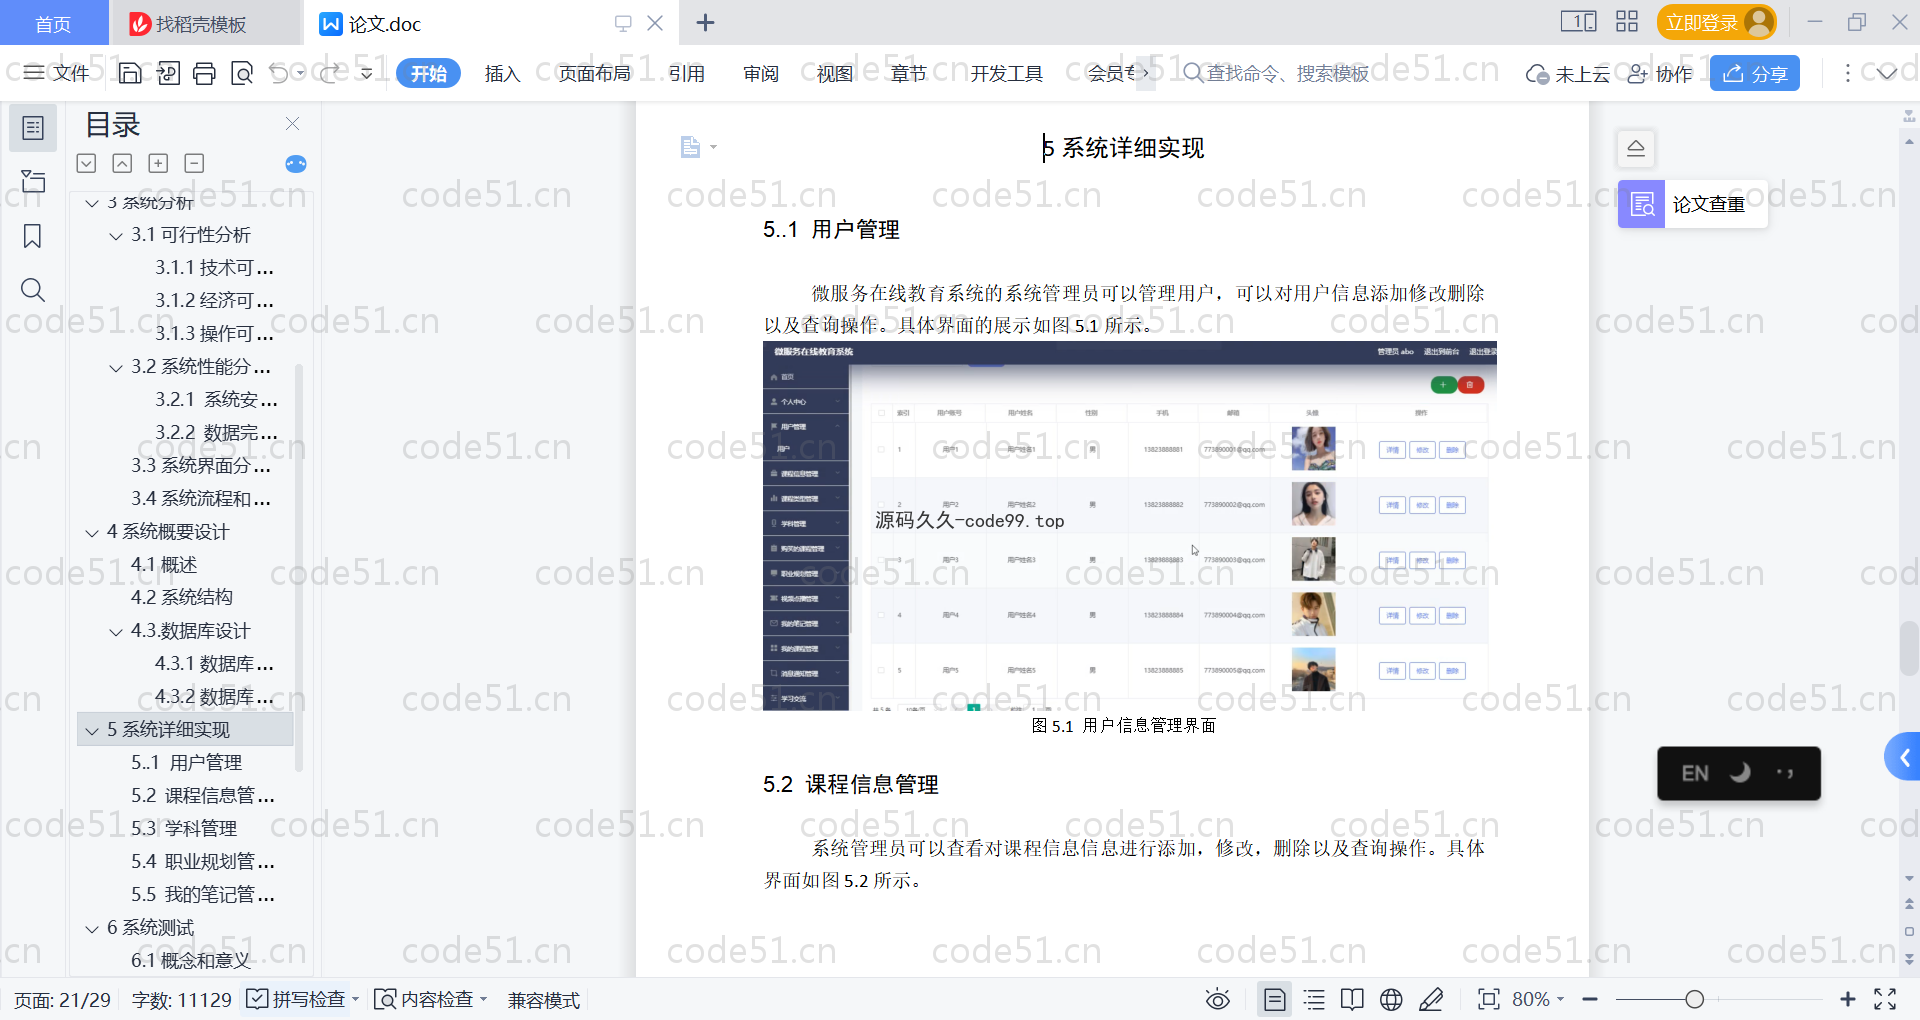Click the export to PDF icon
The height and width of the screenshot is (1020, 1920).
click(x=168, y=73)
